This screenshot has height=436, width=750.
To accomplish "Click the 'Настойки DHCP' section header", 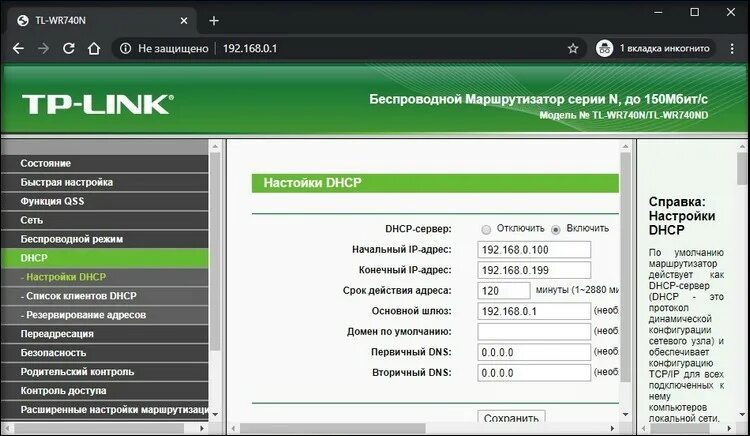I will [x=435, y=183].
